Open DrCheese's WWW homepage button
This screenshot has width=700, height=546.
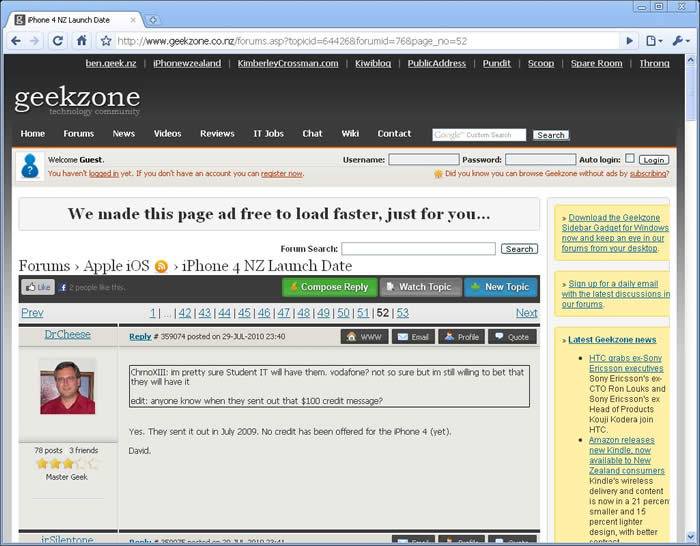(364, 337)
